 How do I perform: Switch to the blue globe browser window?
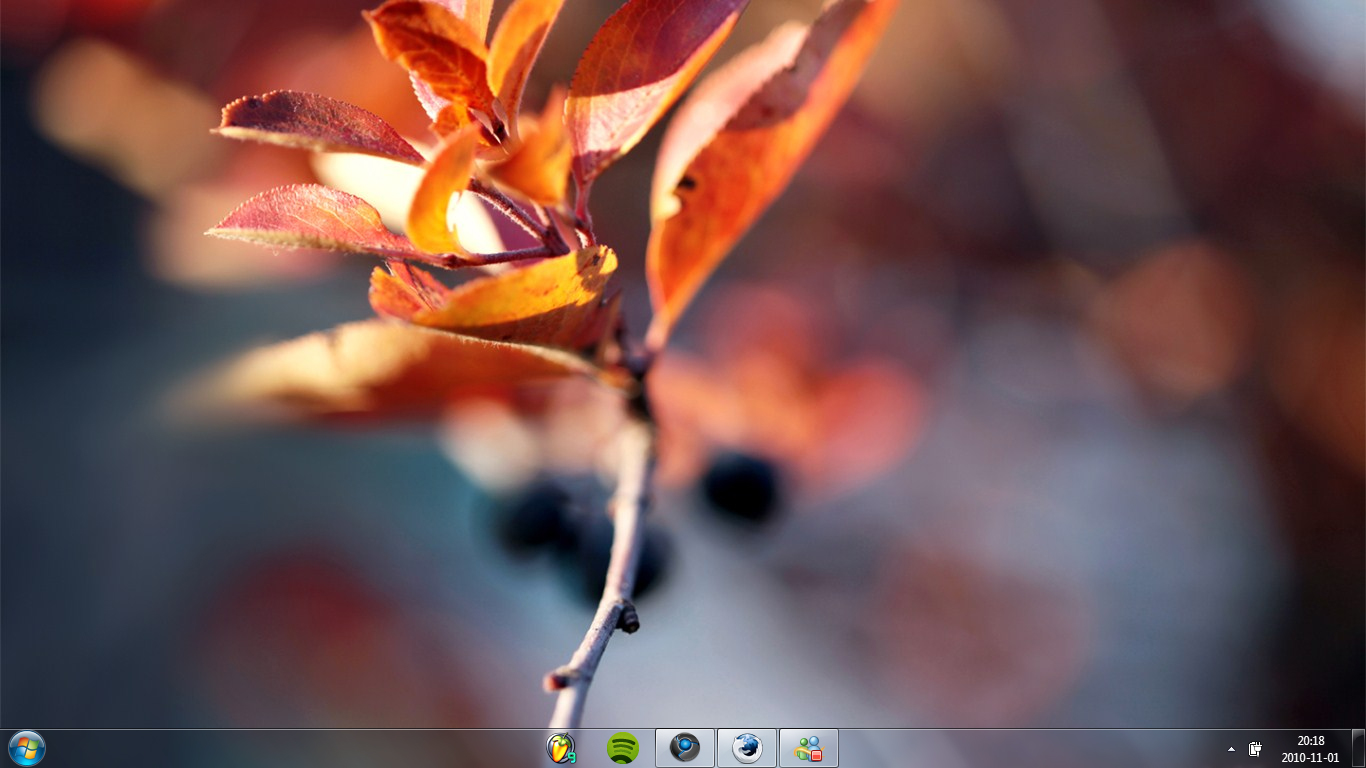point(747,748)
